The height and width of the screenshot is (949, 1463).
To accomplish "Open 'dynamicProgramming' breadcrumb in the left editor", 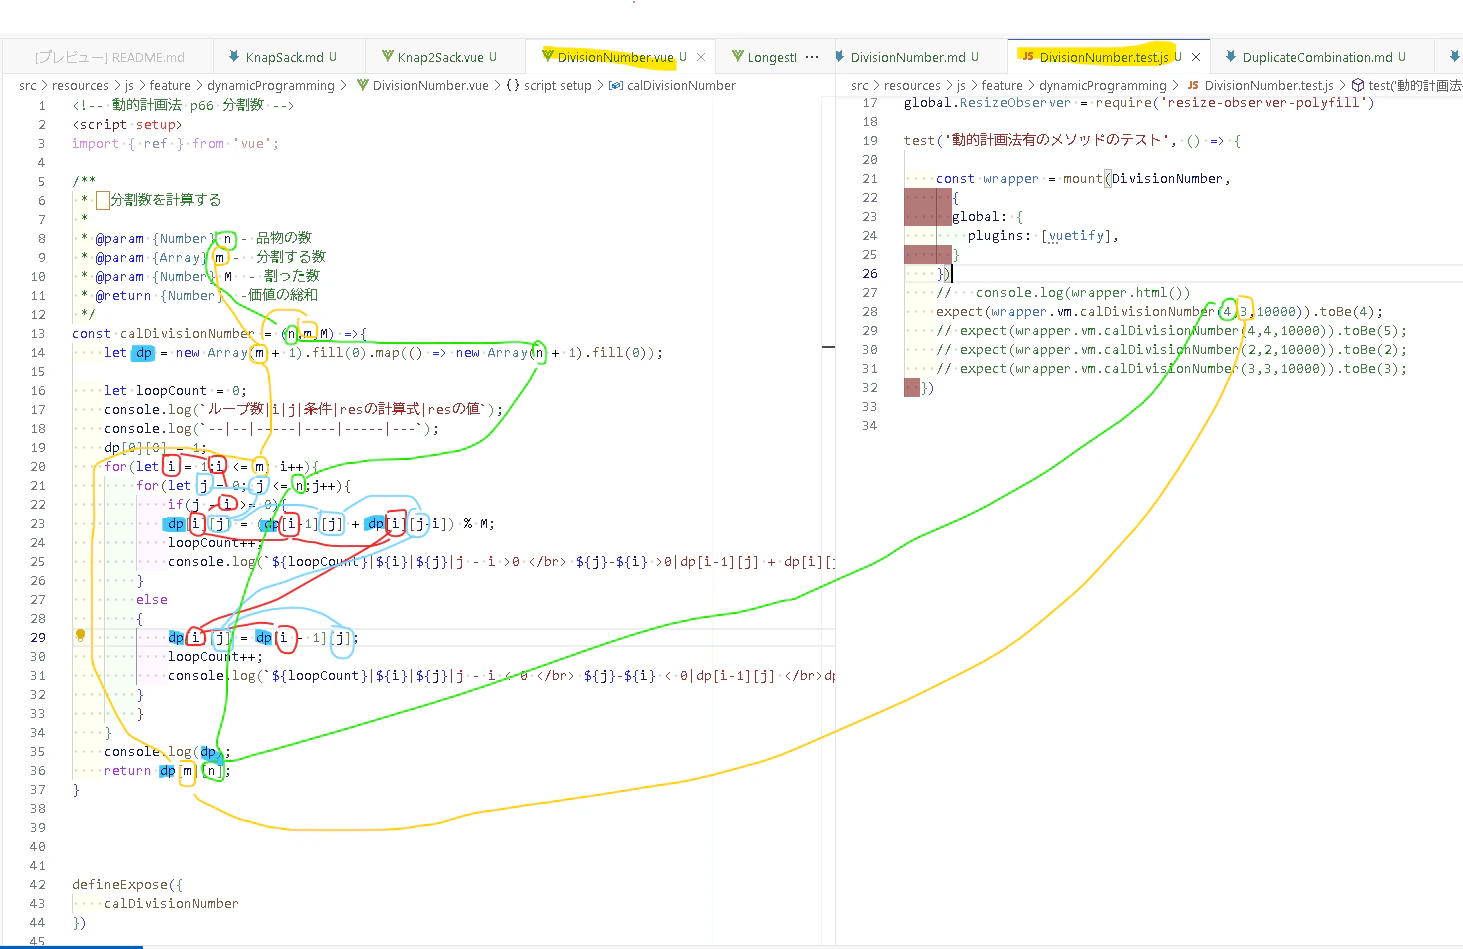I will pos(271,86).
